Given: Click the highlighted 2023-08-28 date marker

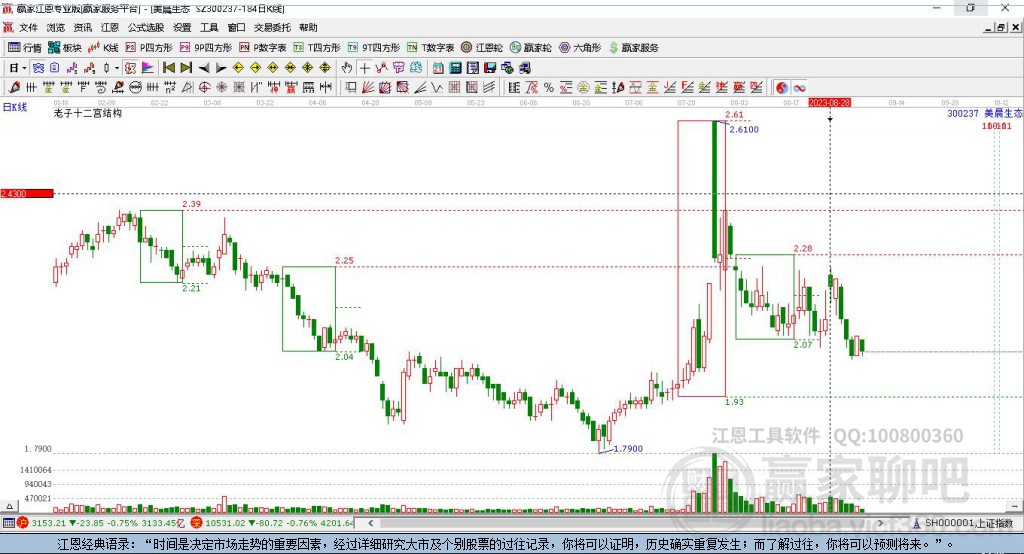Looking at the screenshot, I should (829, 103).
